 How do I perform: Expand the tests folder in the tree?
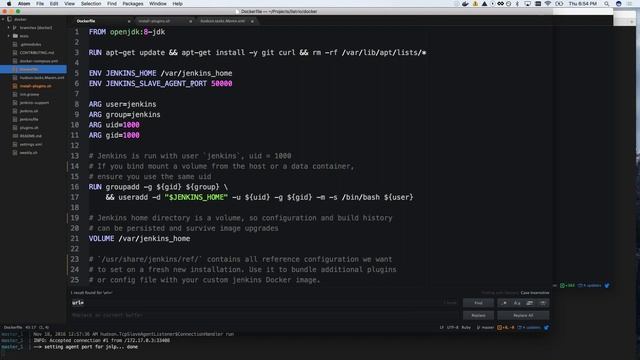pyautogui.click(x=9, y=36)
